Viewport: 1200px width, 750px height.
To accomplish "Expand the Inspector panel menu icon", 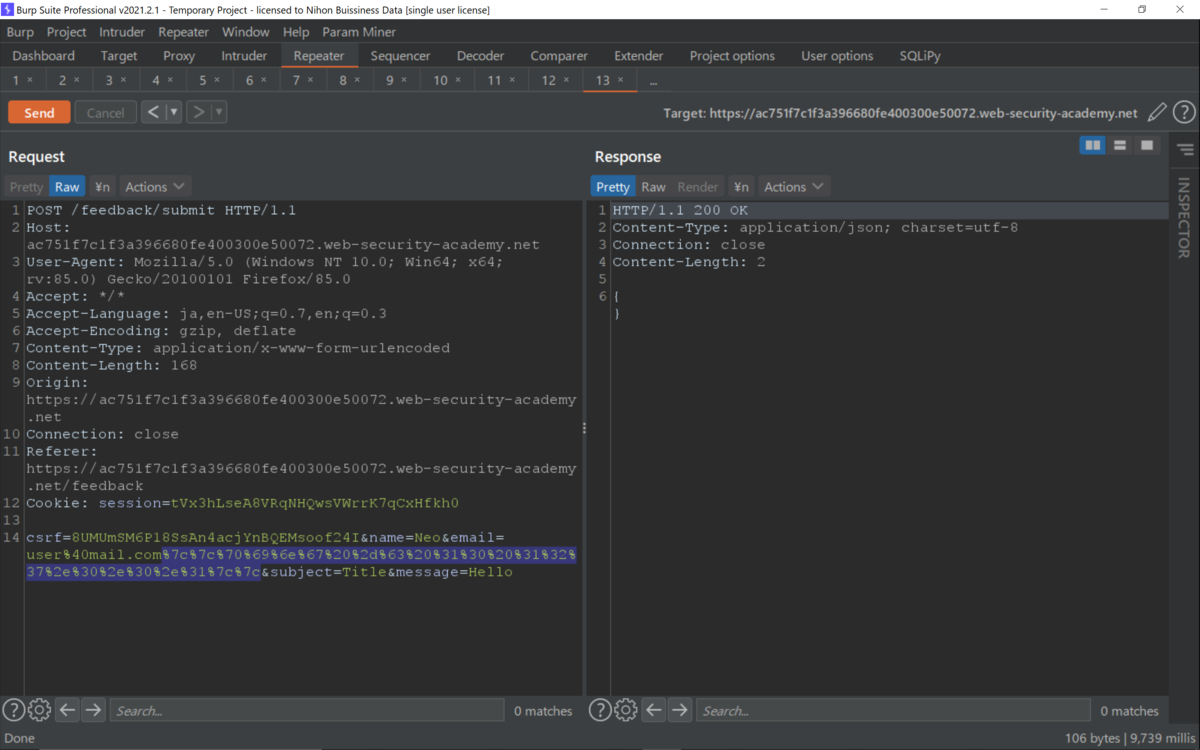I will (1185, 150).
